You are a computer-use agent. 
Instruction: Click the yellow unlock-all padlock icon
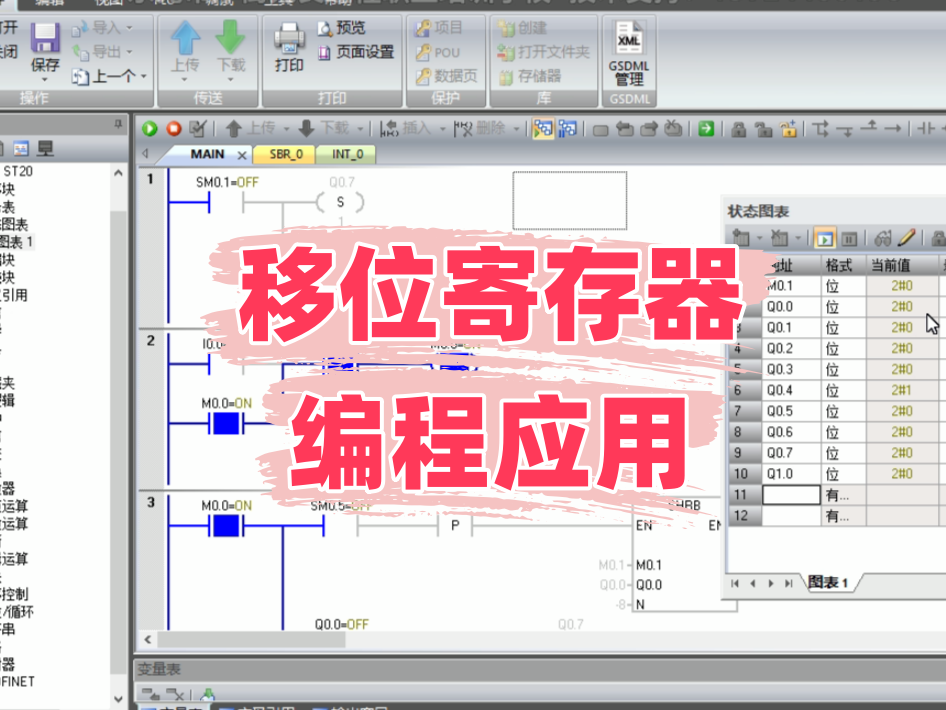[x=788, y=129]
